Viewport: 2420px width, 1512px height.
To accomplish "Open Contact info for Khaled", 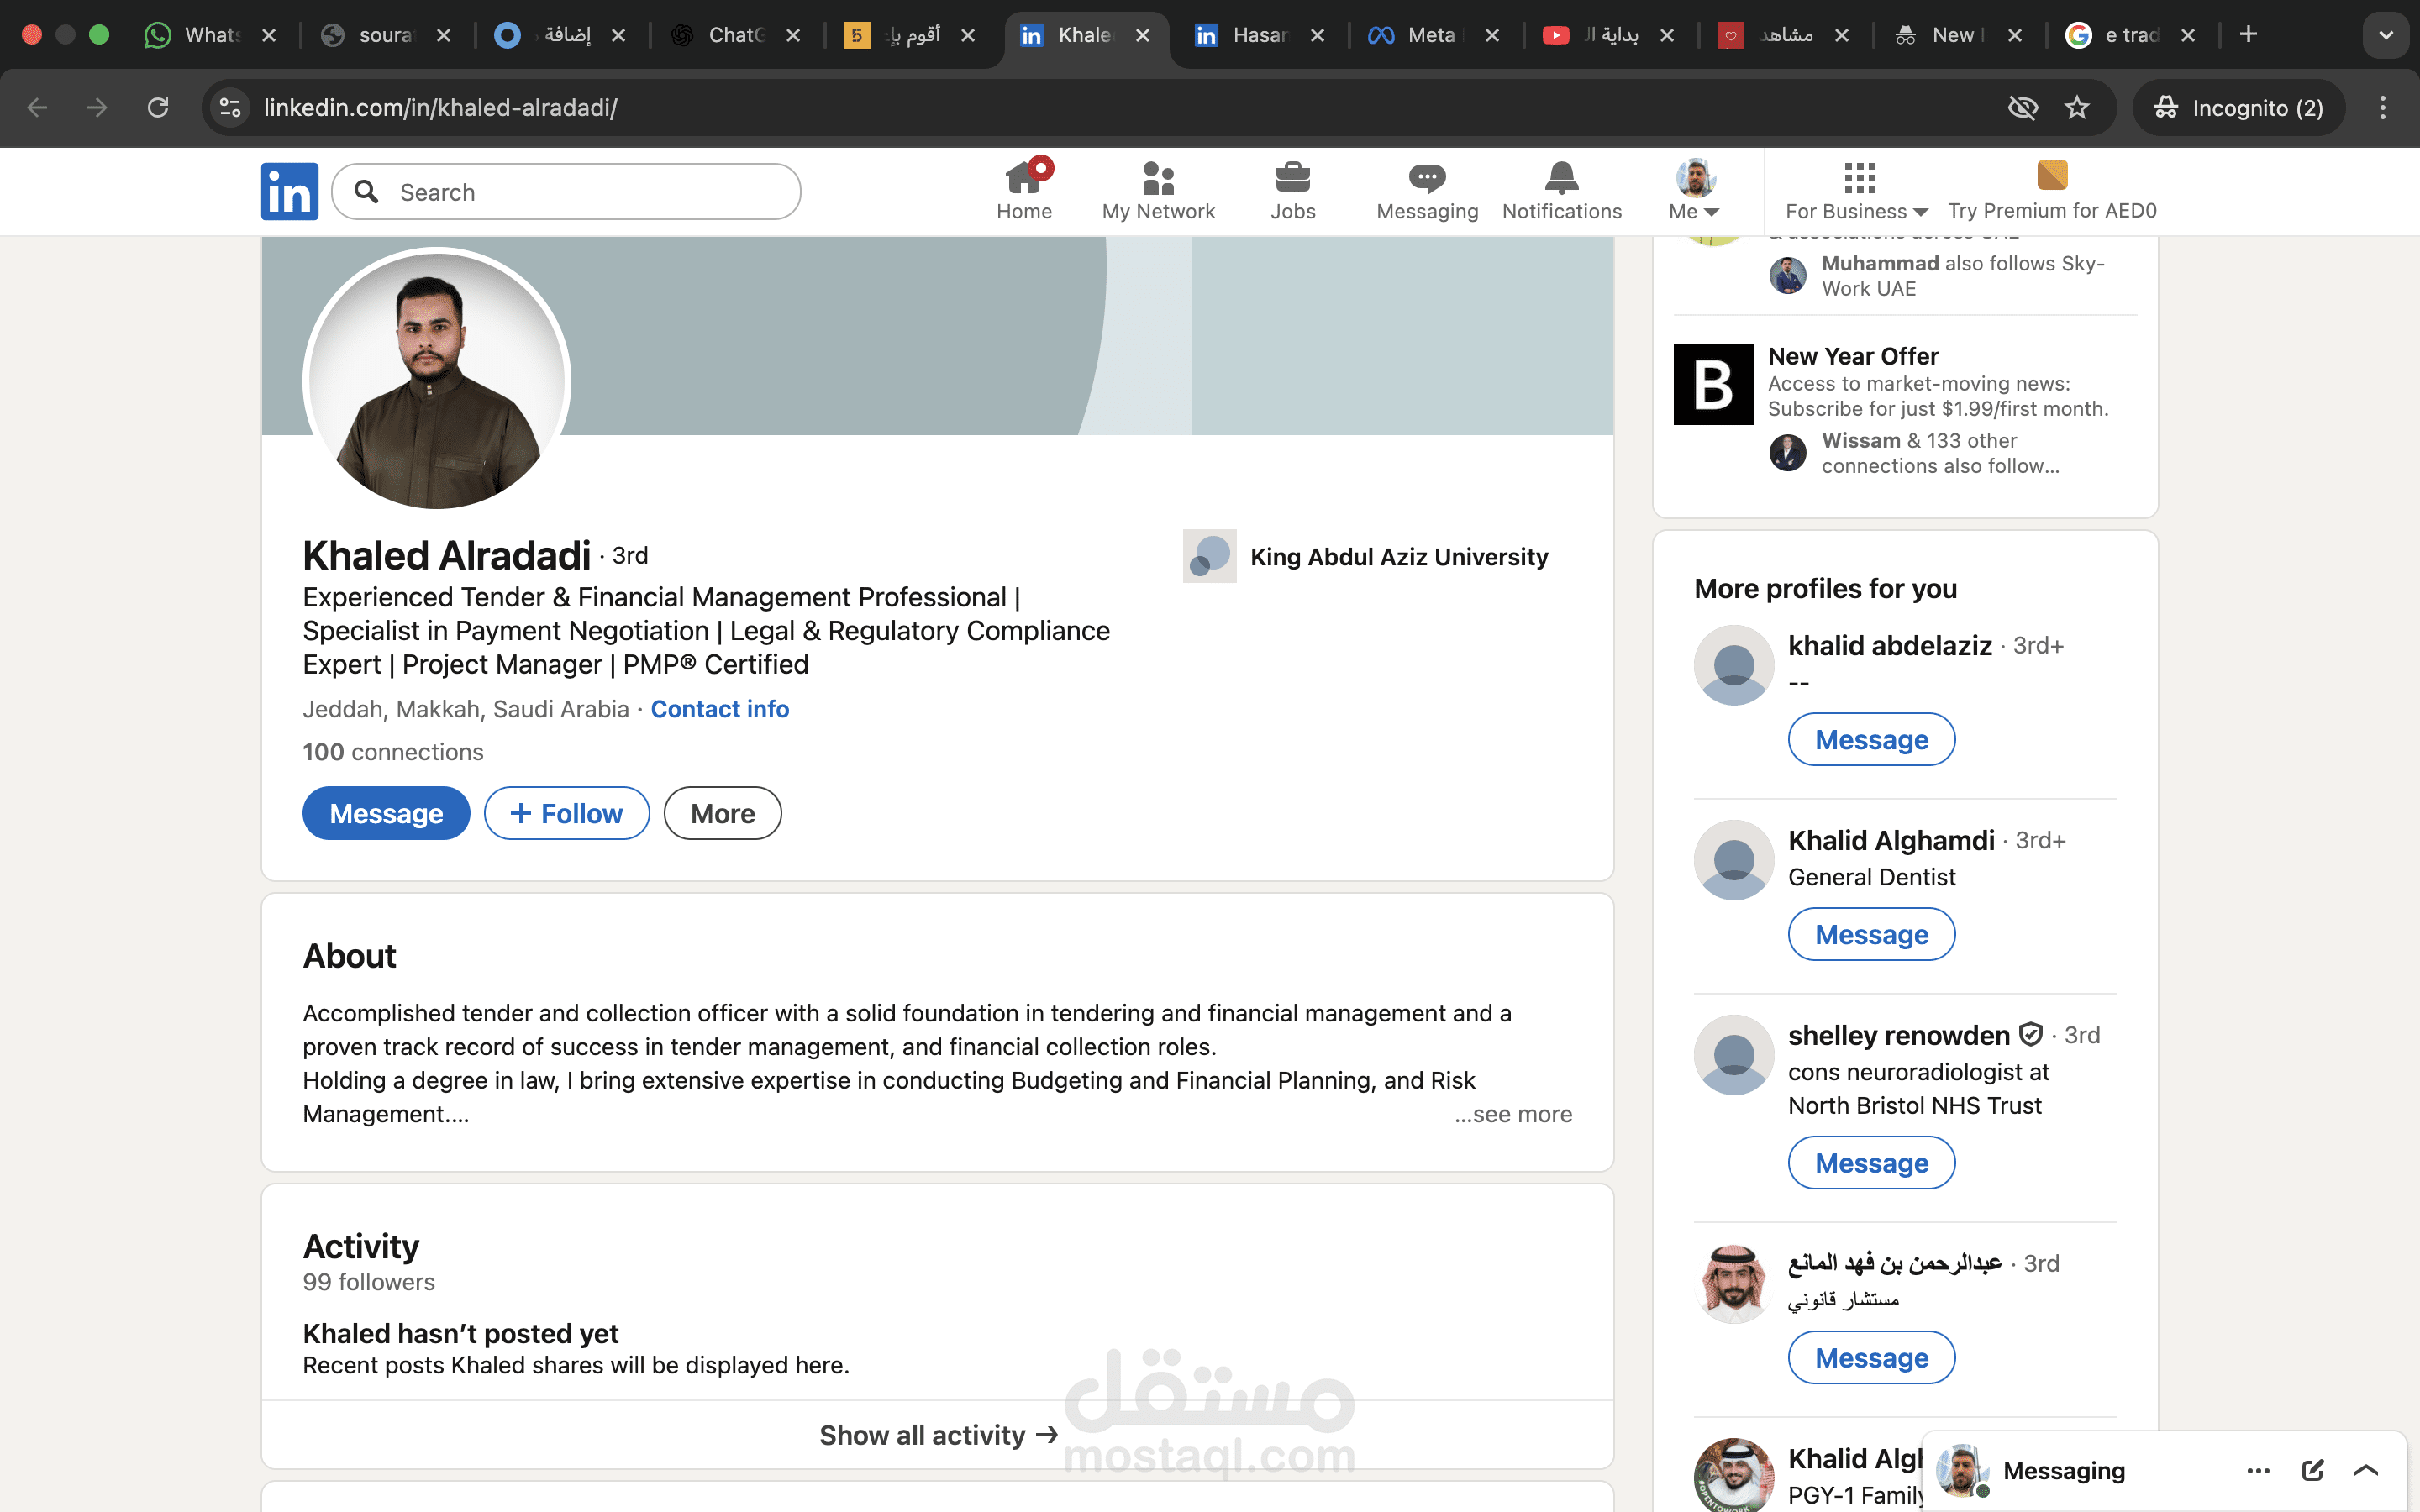I will coord(720,708).
